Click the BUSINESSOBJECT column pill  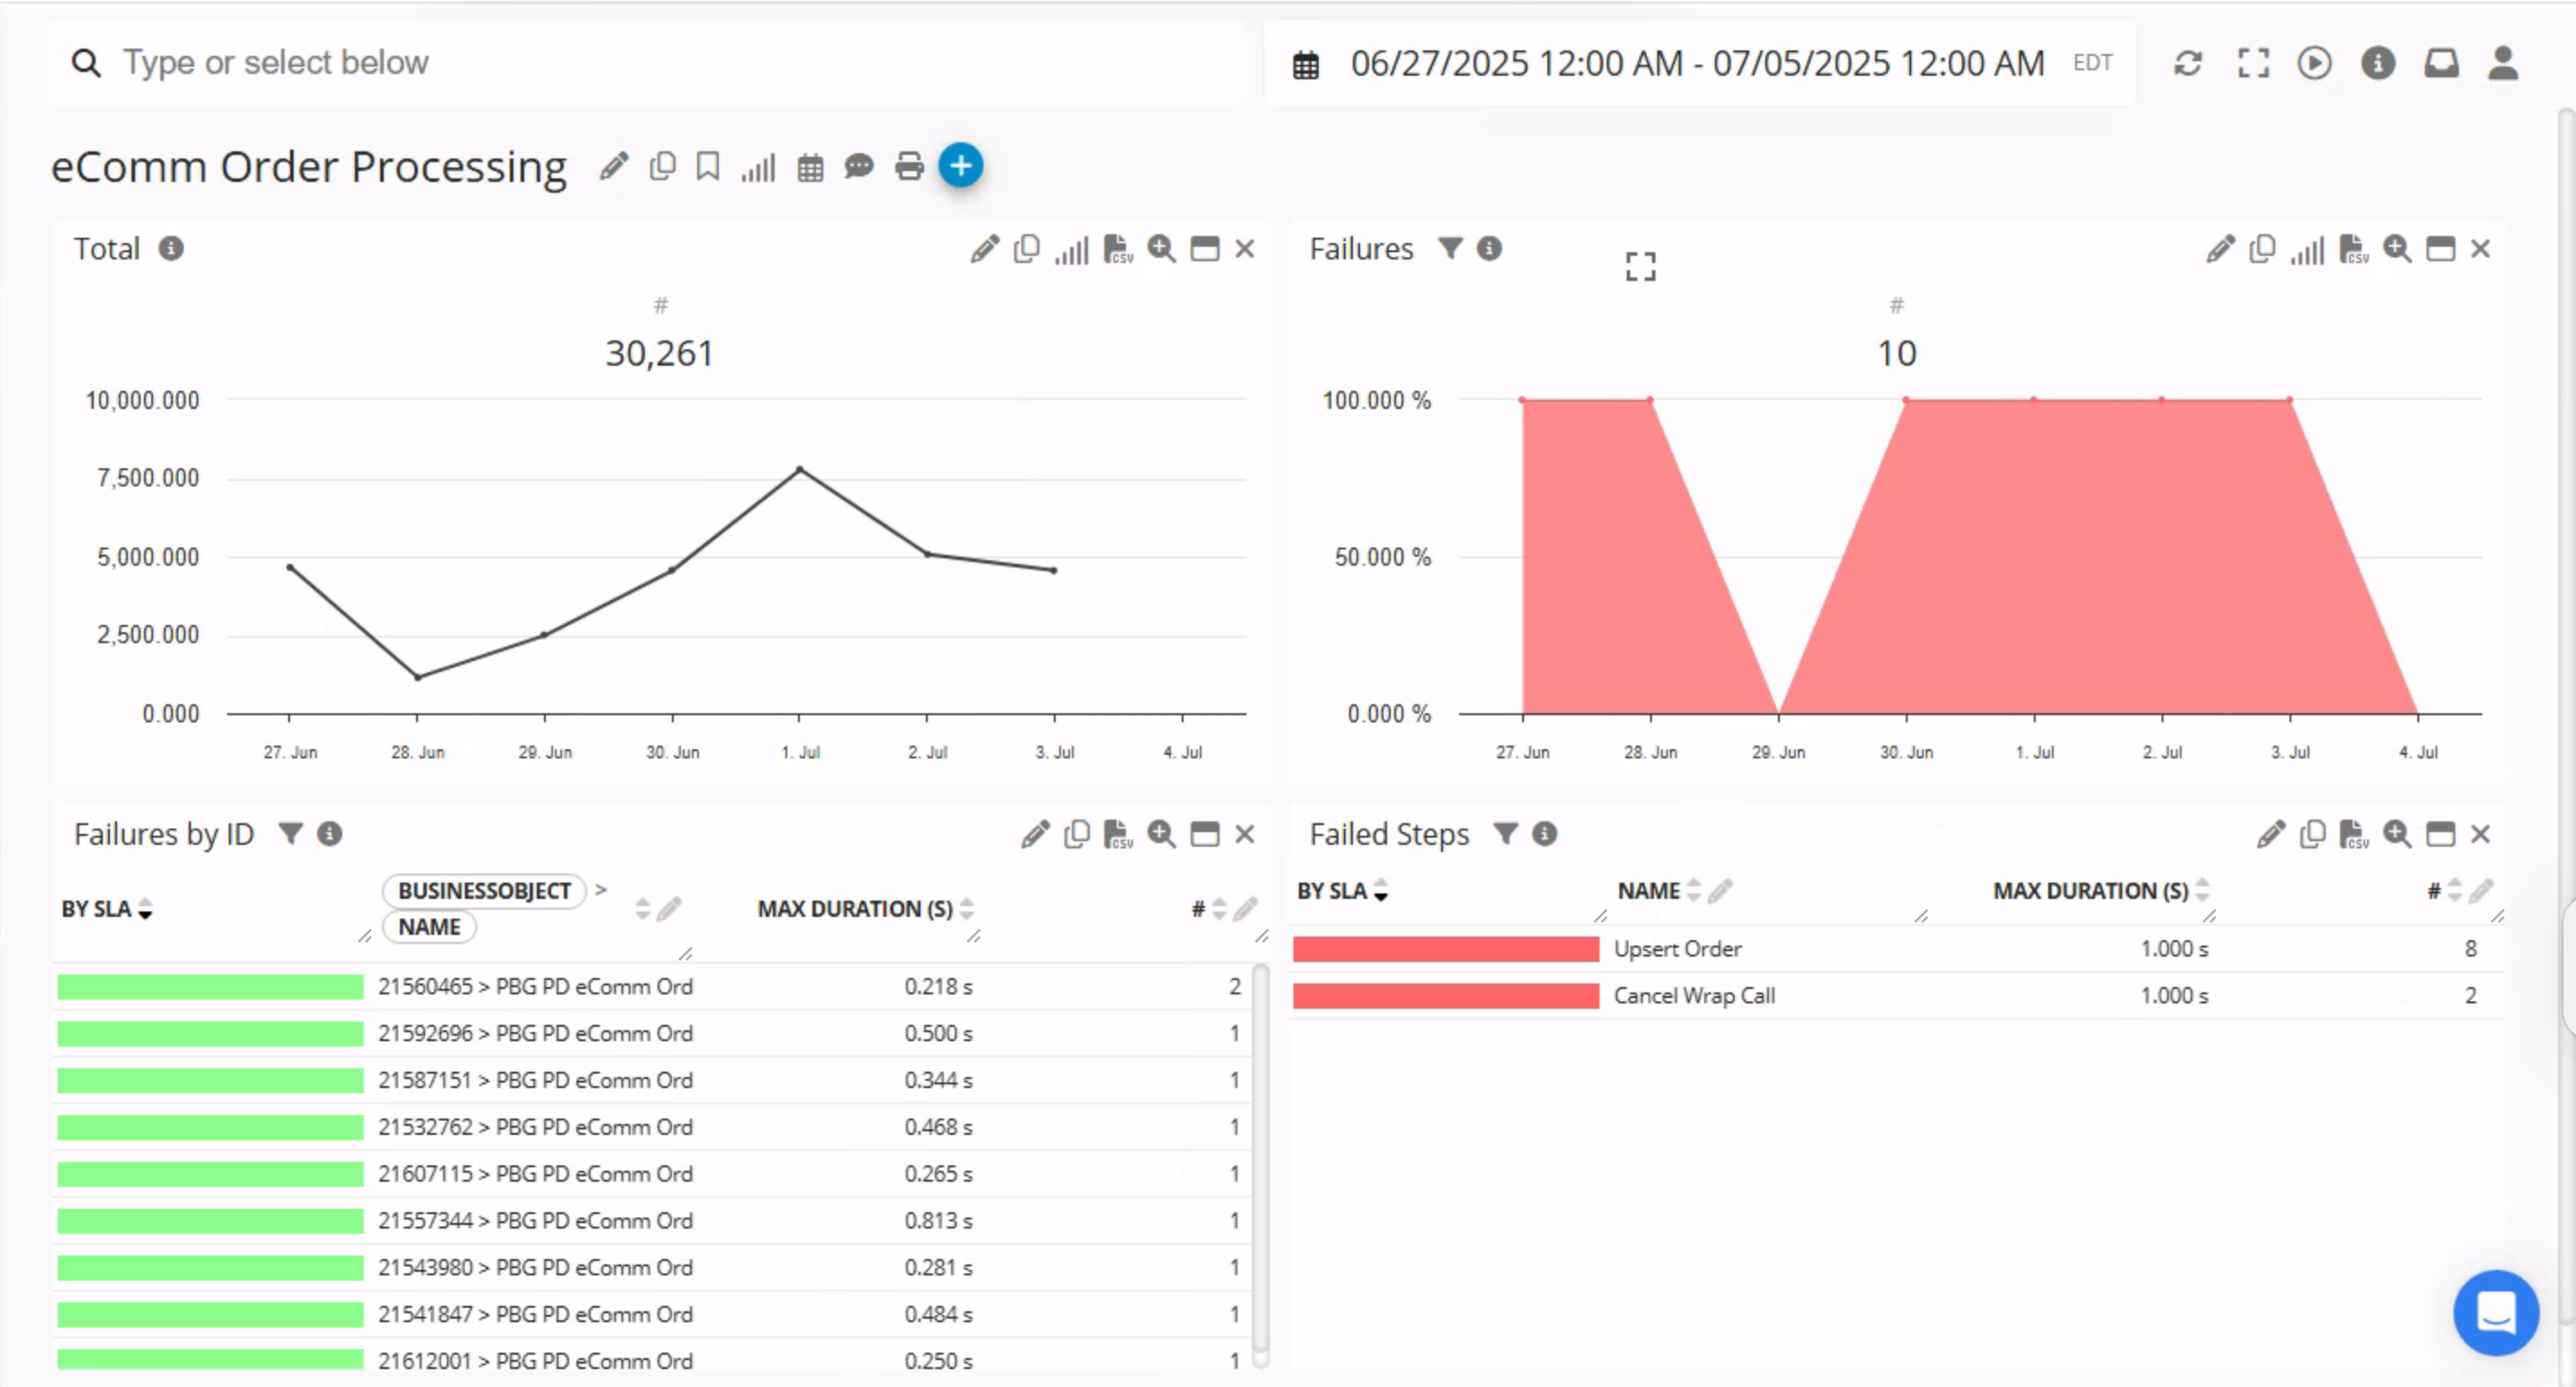point(484,890)
